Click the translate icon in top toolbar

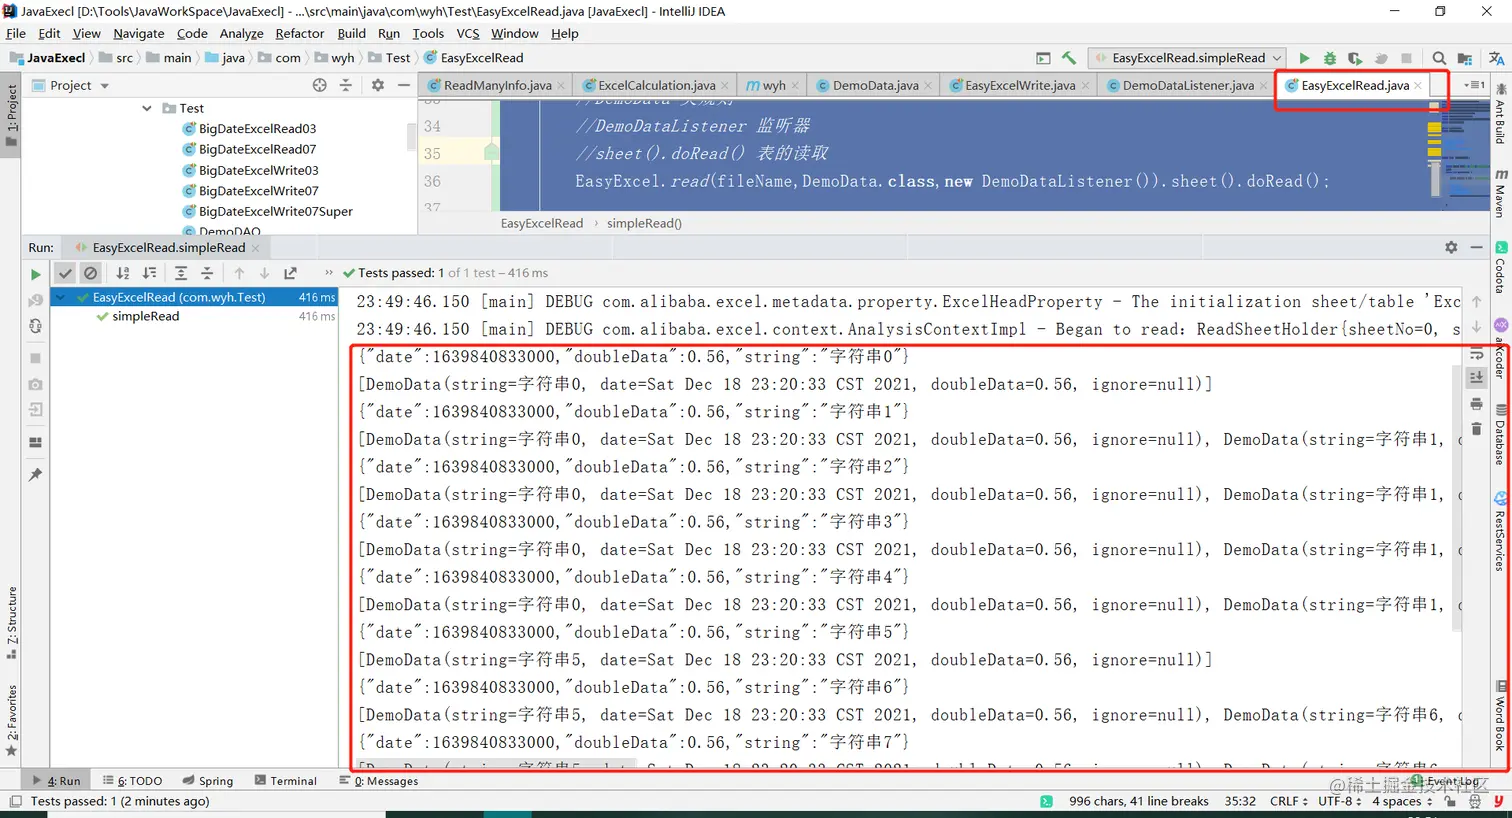tap(1497, 58)
